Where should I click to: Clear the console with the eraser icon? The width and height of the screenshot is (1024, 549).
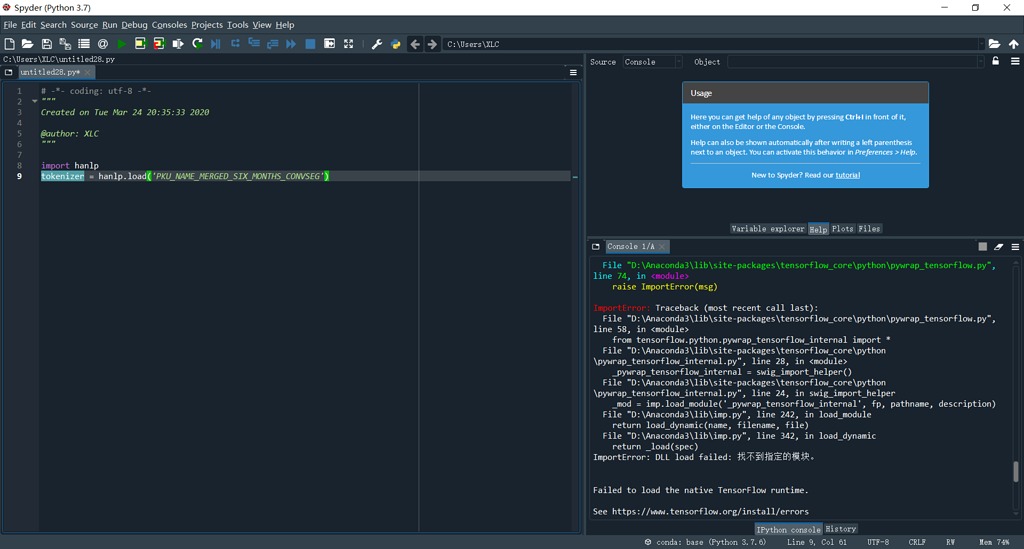point(998,246)
